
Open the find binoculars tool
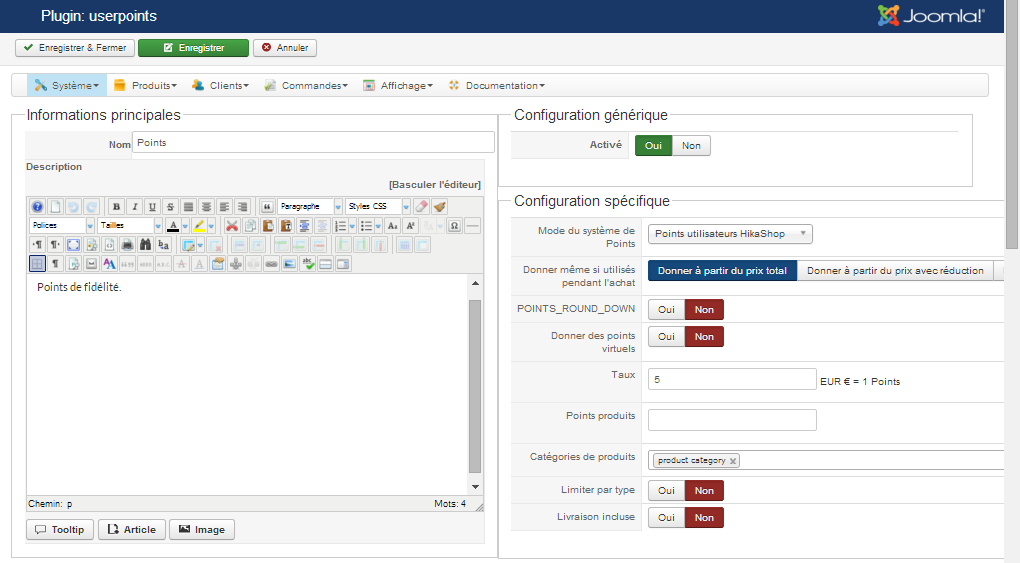[x=145, y=244]
